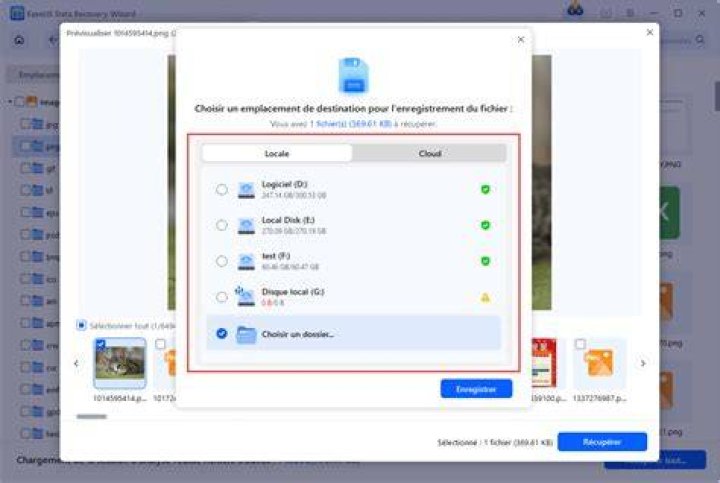Screen dimensions: 720x483
Task: Switch to the Locale tab
Action: 277,153
